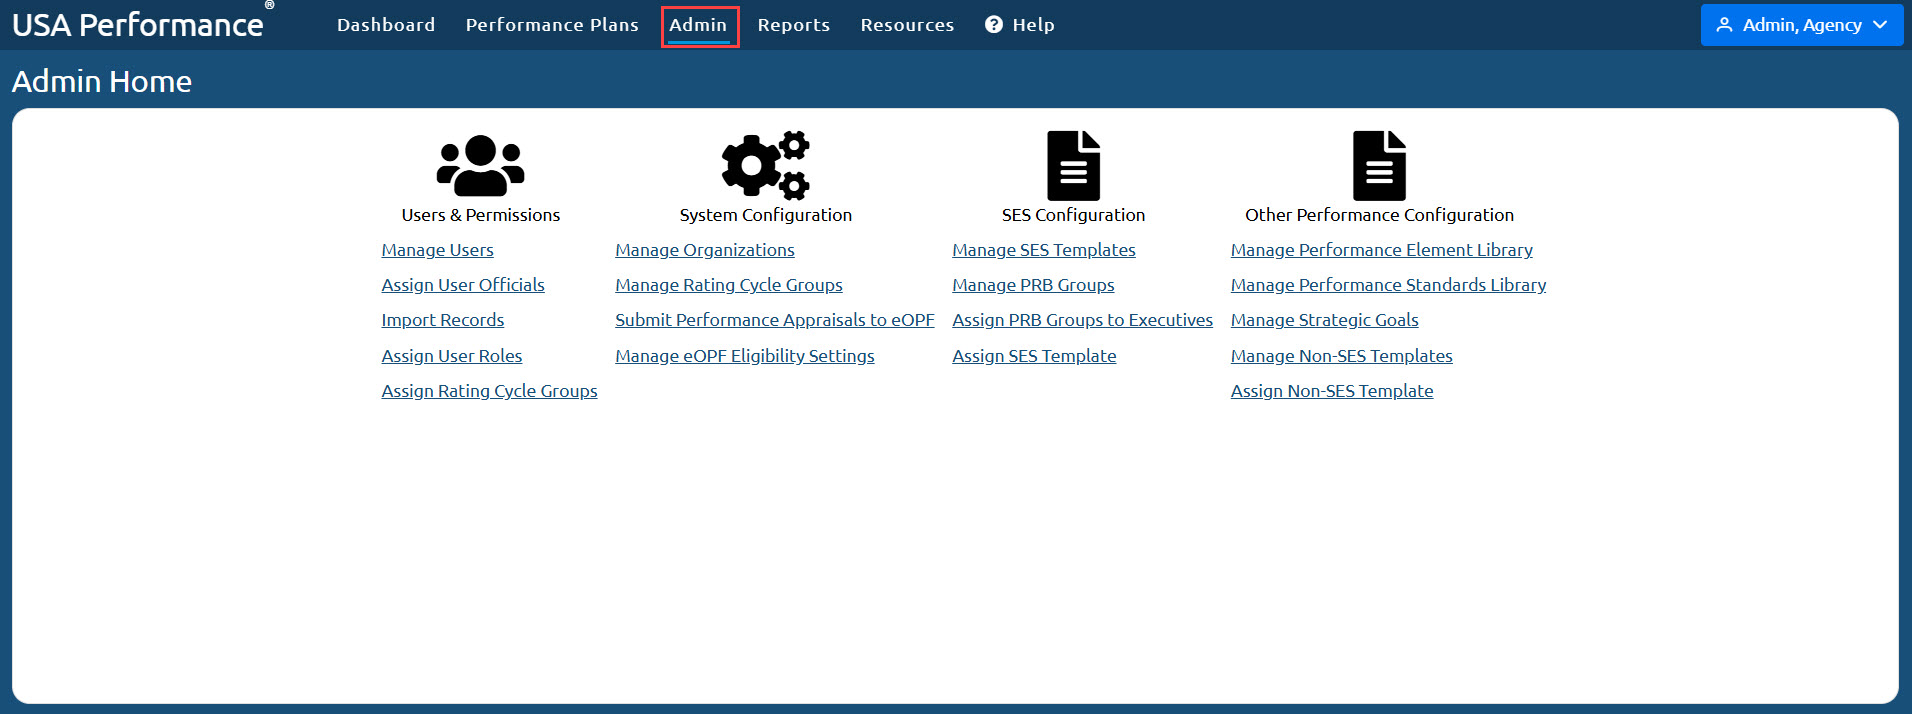Open Manage Performance Element Library link
Image resolution: width=1912 pixels, height=714 pixels.
tap(1382, 250)
